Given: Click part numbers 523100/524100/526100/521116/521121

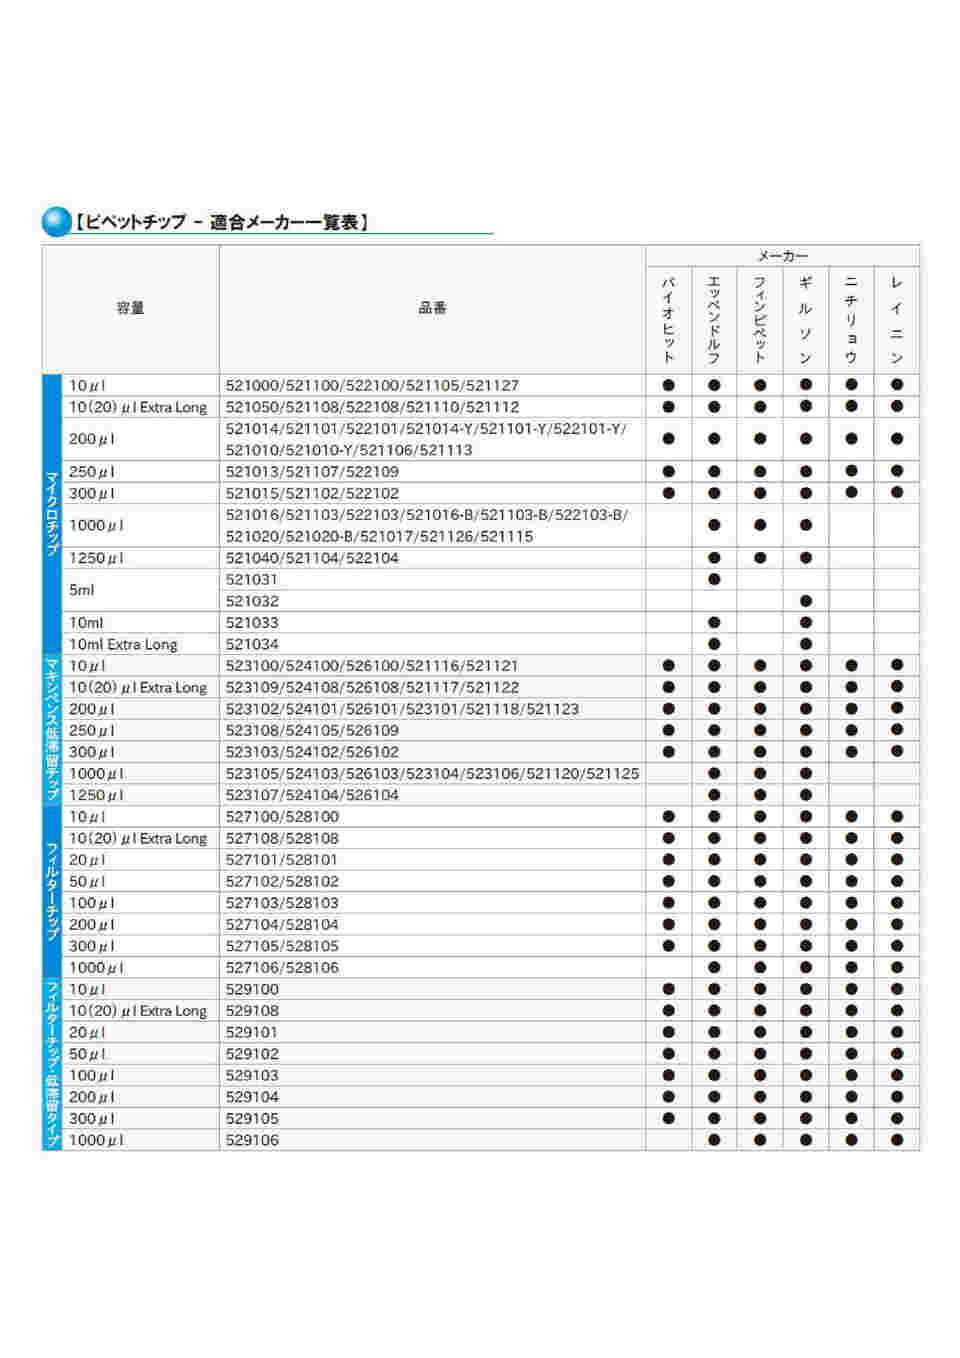Looking at the screenshot, I should (372, 665).
